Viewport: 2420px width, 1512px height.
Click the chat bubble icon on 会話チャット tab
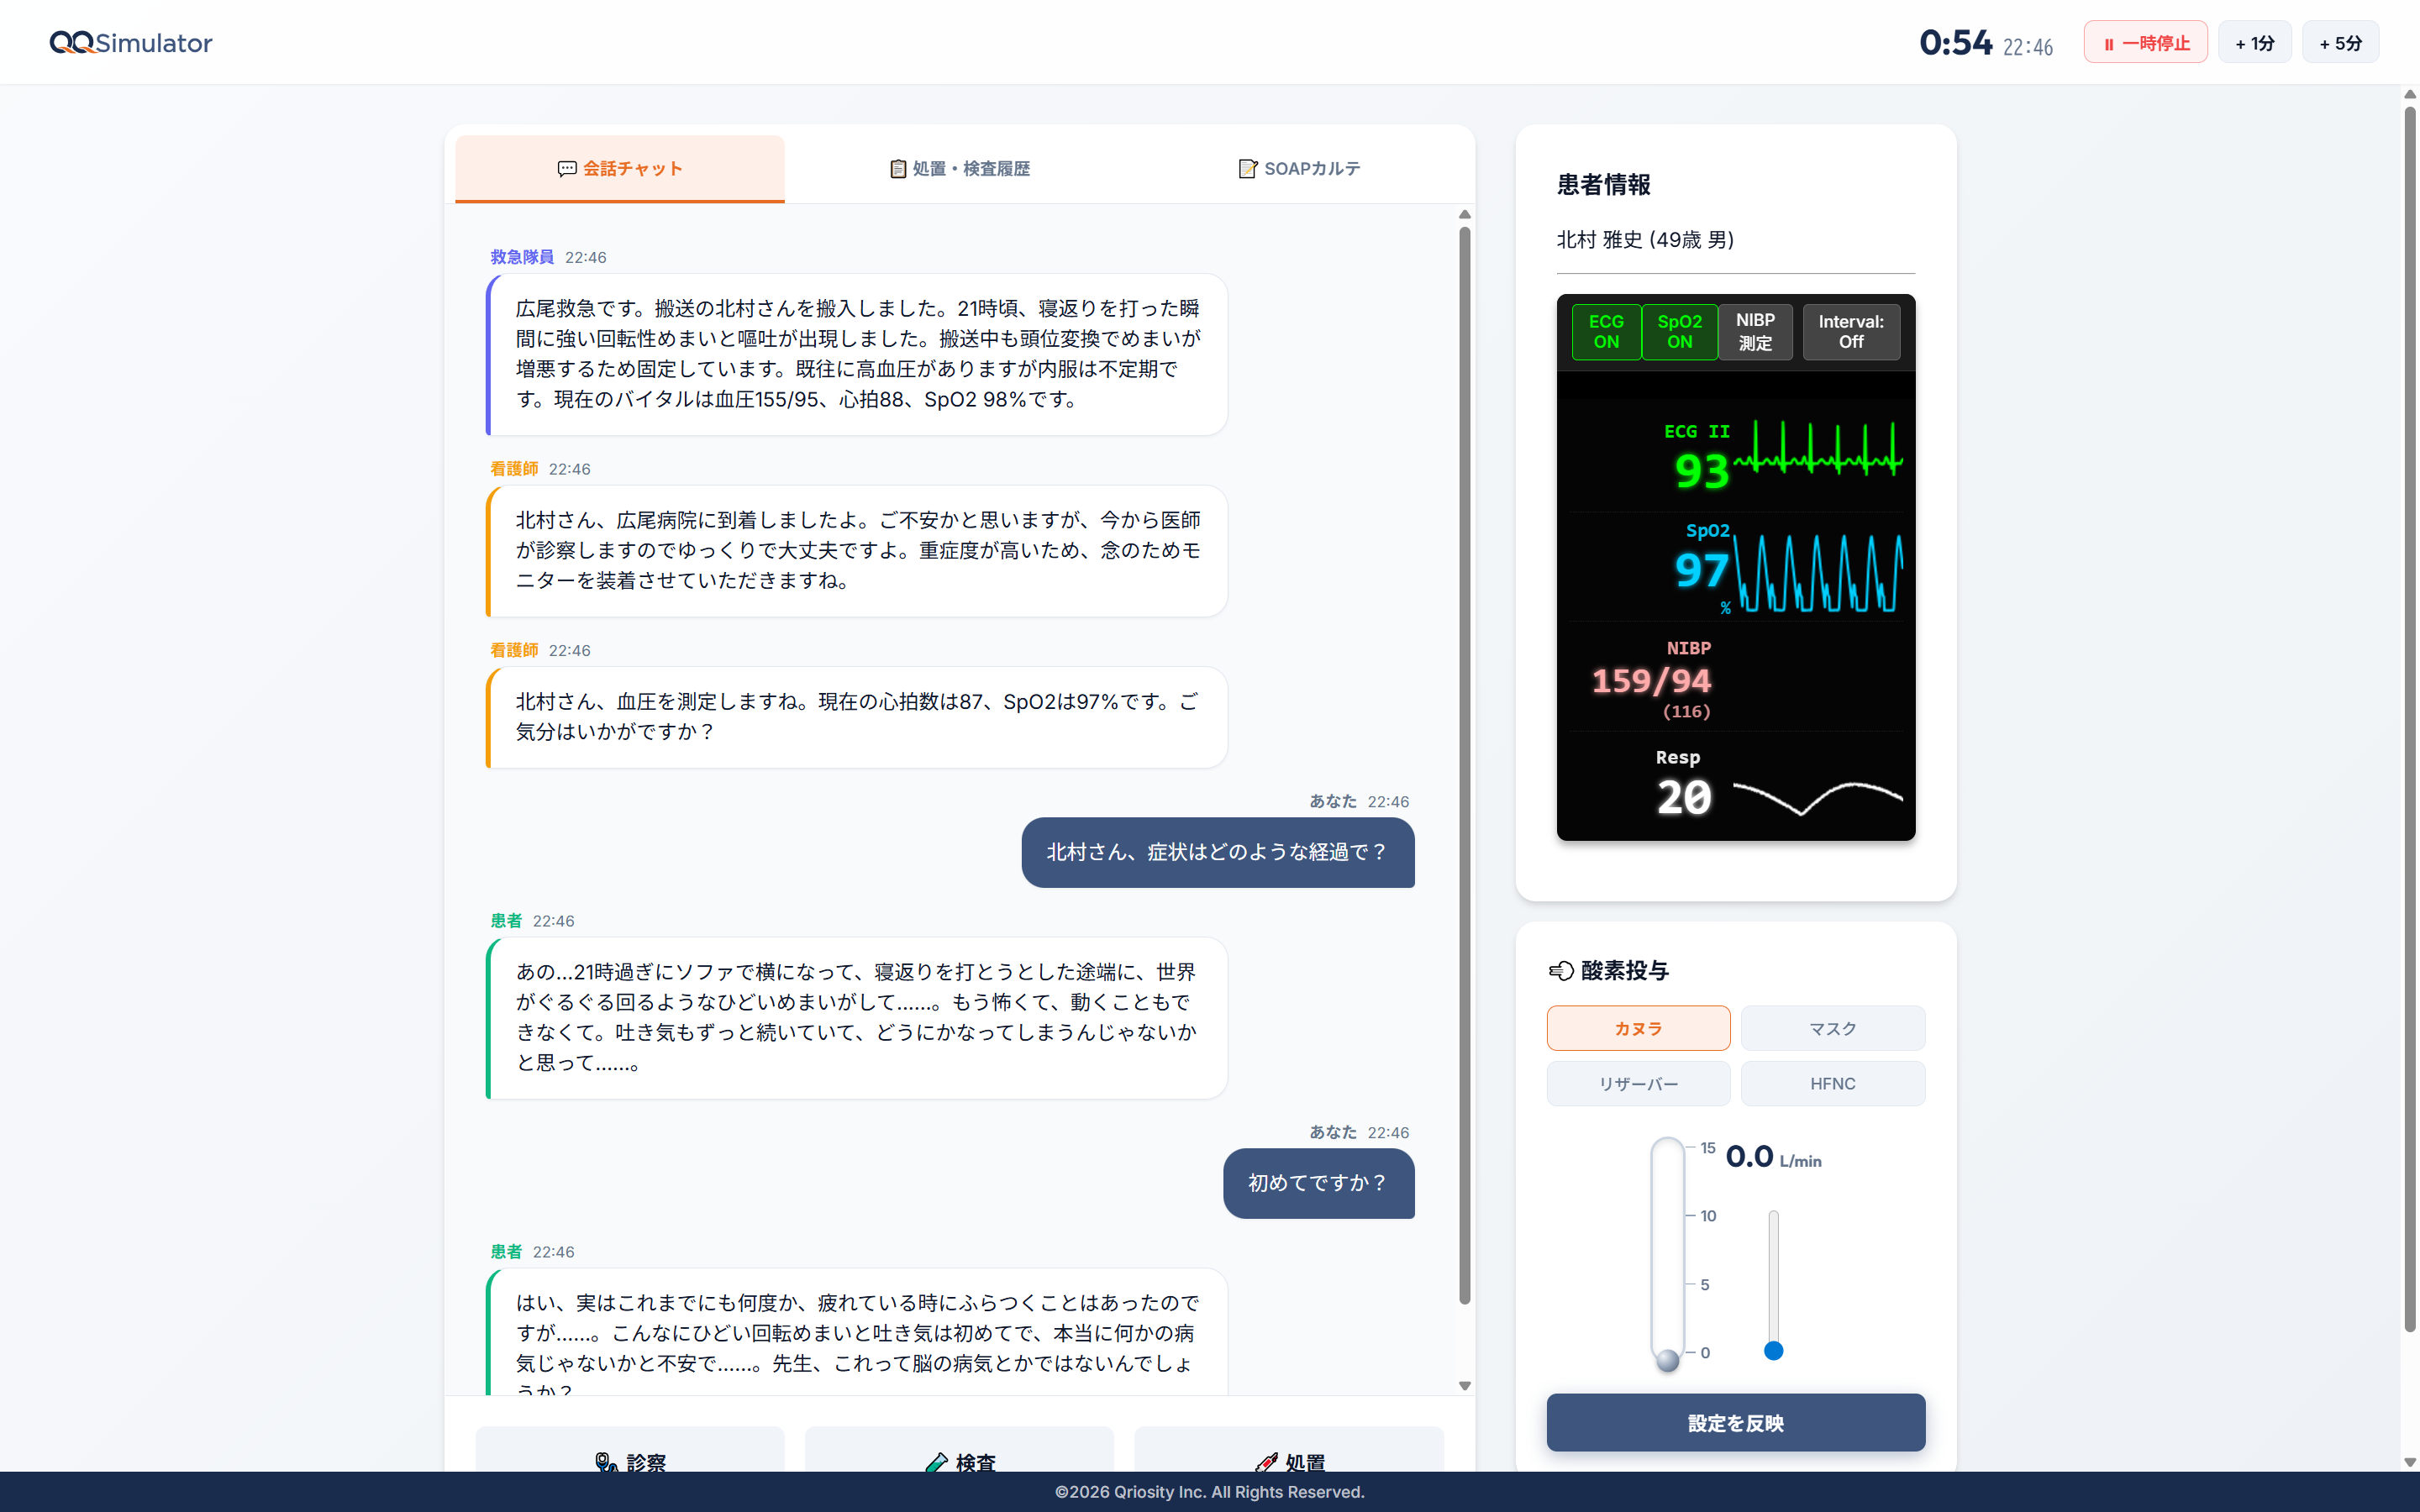click(567, 169)
